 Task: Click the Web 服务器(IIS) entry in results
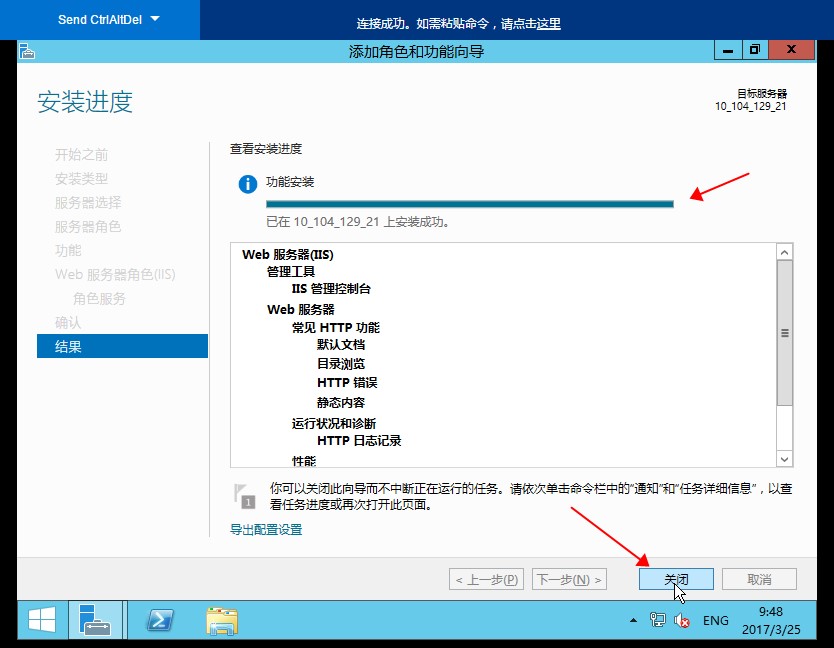pyautogui.click(x=288, y=255)
